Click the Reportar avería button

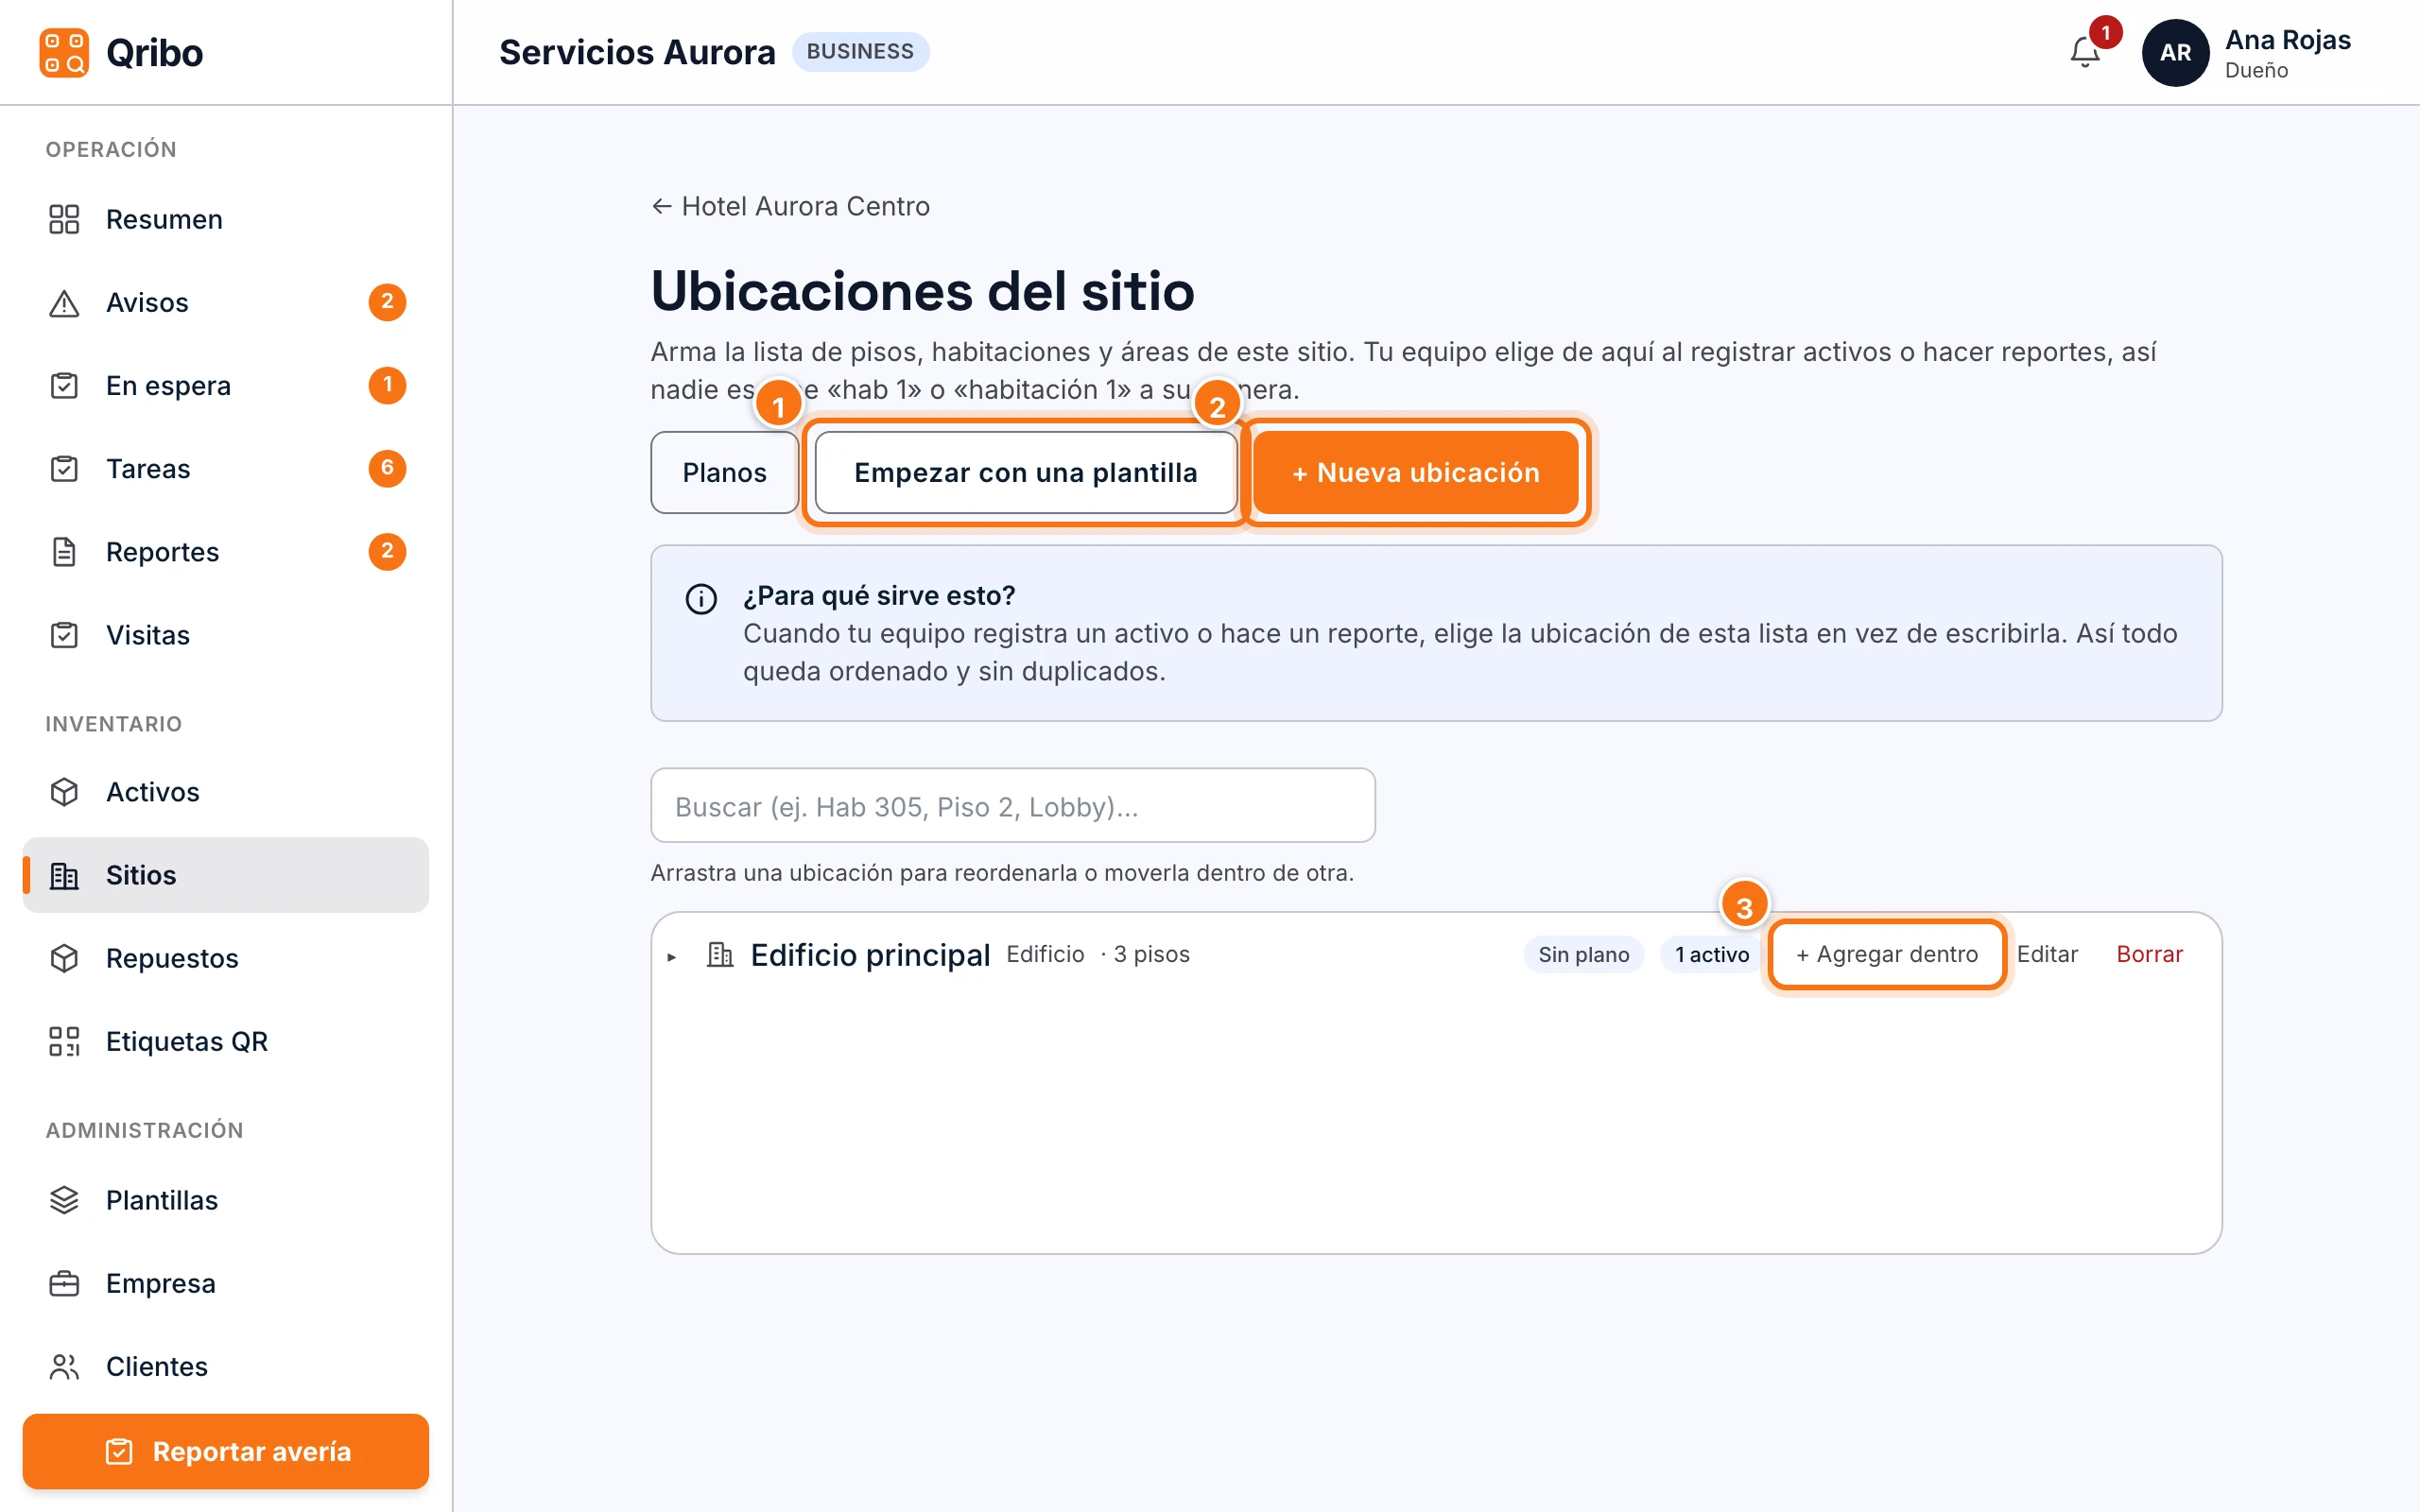click(x=226, y=1450)
